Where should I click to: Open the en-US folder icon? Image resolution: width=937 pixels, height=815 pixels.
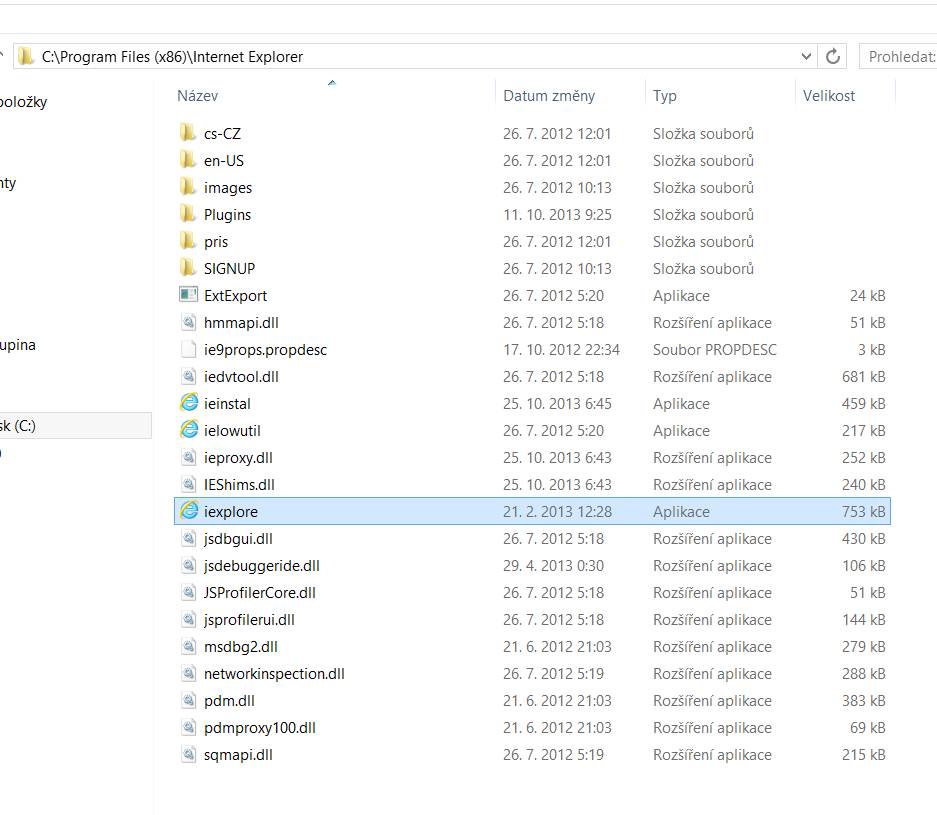click(188, 160)
